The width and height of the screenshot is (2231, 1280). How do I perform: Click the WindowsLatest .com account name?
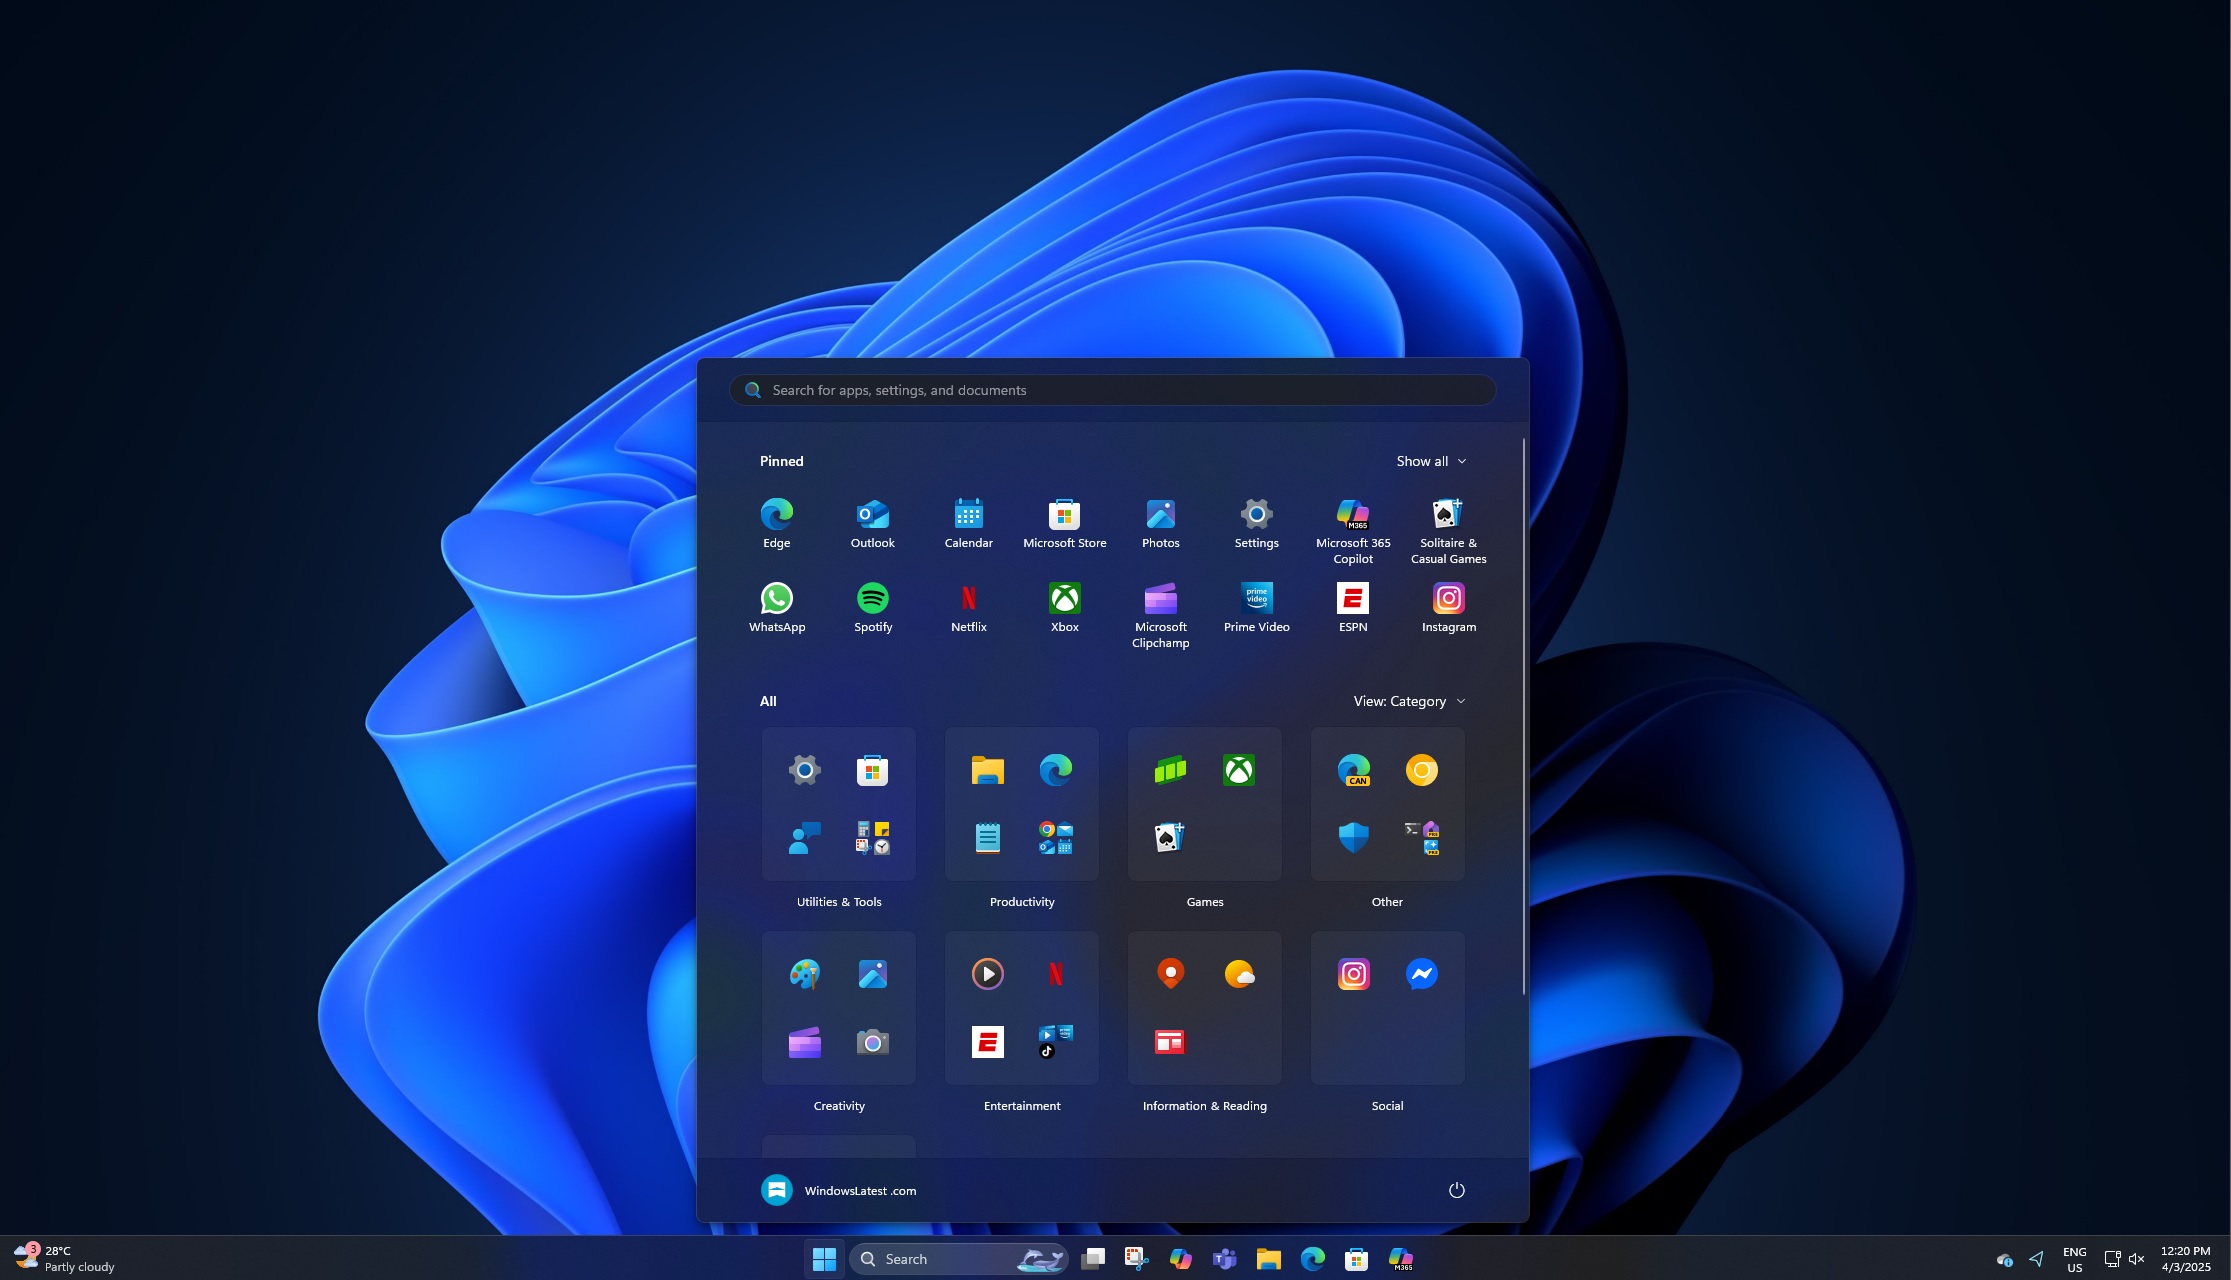click(861, 1190)
